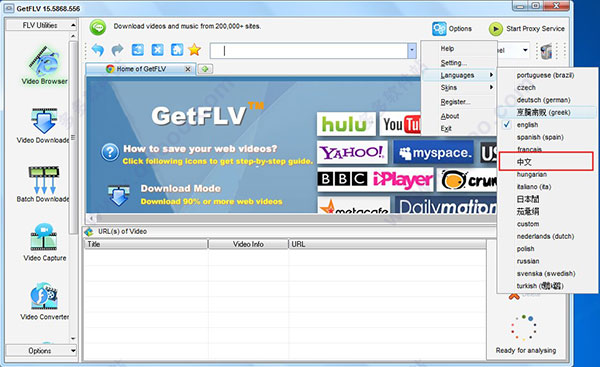The height and width of the screenshot is (367, 600).
Task: Open the Video Browser tool
Action: tap(44, 65)
